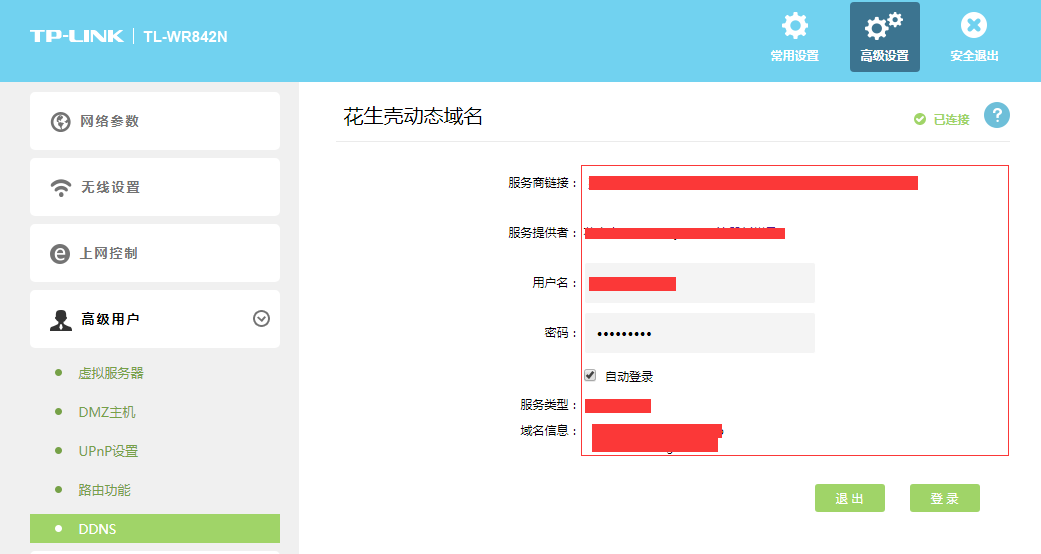
Task: Go to DMZ主机 submenu
Action: pyautogui.click(x=107, y=413)
